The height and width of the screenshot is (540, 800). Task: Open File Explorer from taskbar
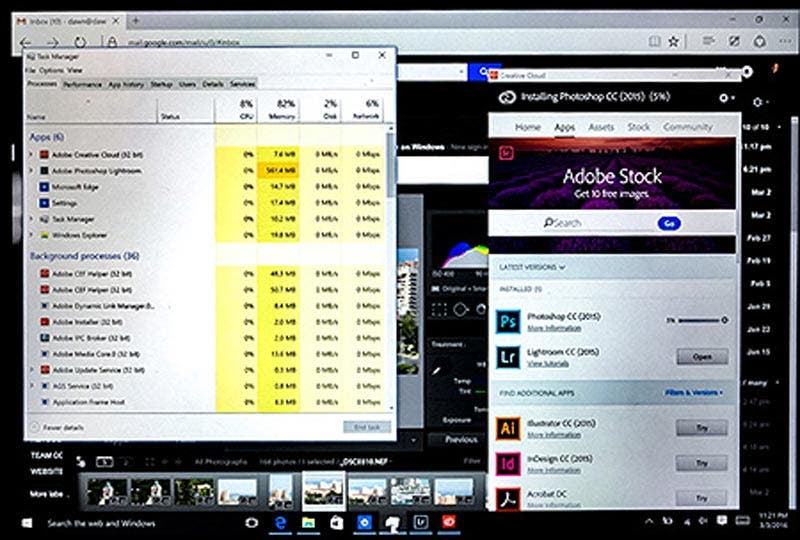click(308, 523)
